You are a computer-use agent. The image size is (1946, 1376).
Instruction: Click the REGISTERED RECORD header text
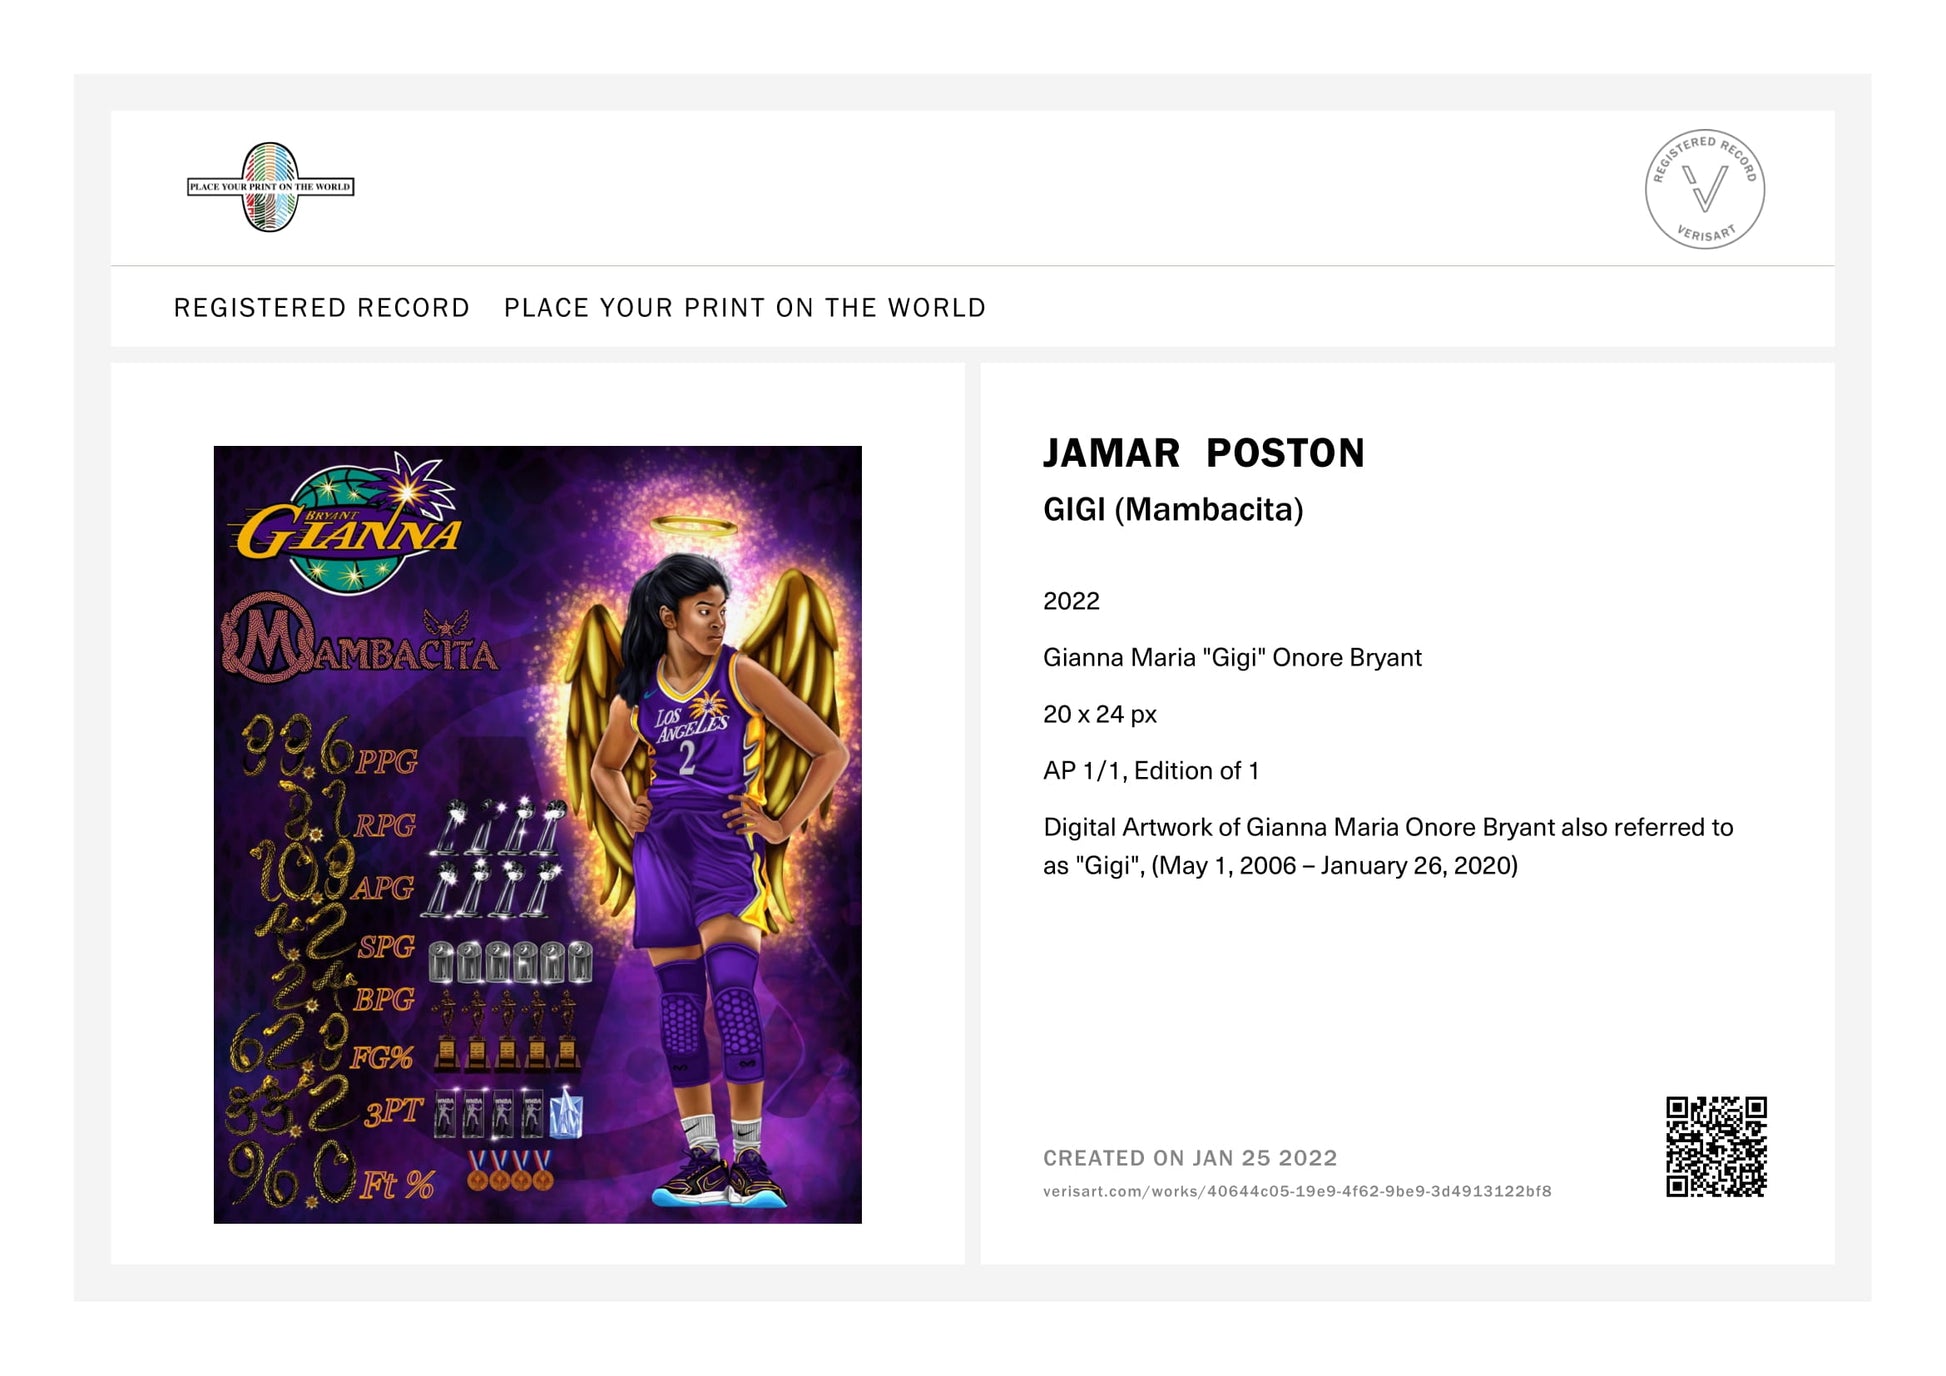pyautogui.click(x=321, y=308)
